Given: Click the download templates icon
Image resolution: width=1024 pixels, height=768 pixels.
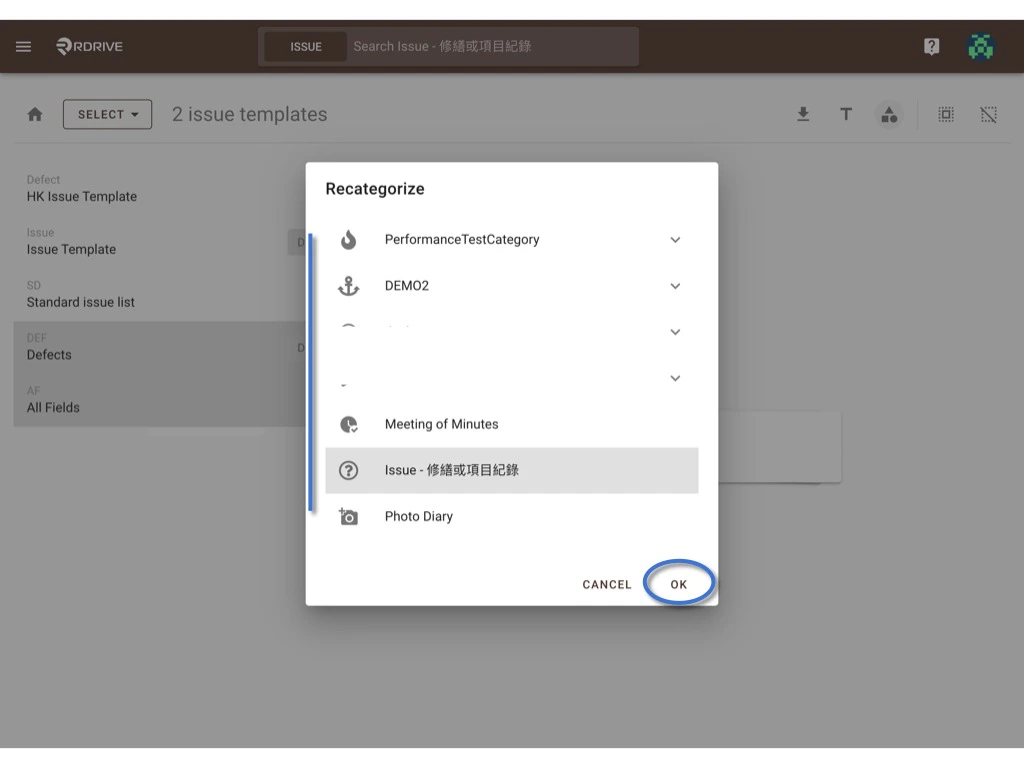Looking at the screenshot, I should tap(803, 114).
